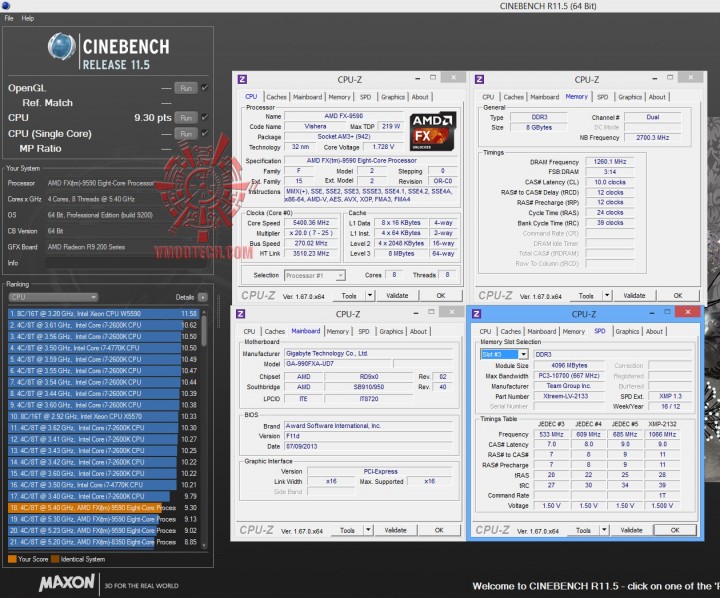The image size is (720, 598).
Task: Toggle the CPU (Single Core) checkbox
Action: point(205,133)
